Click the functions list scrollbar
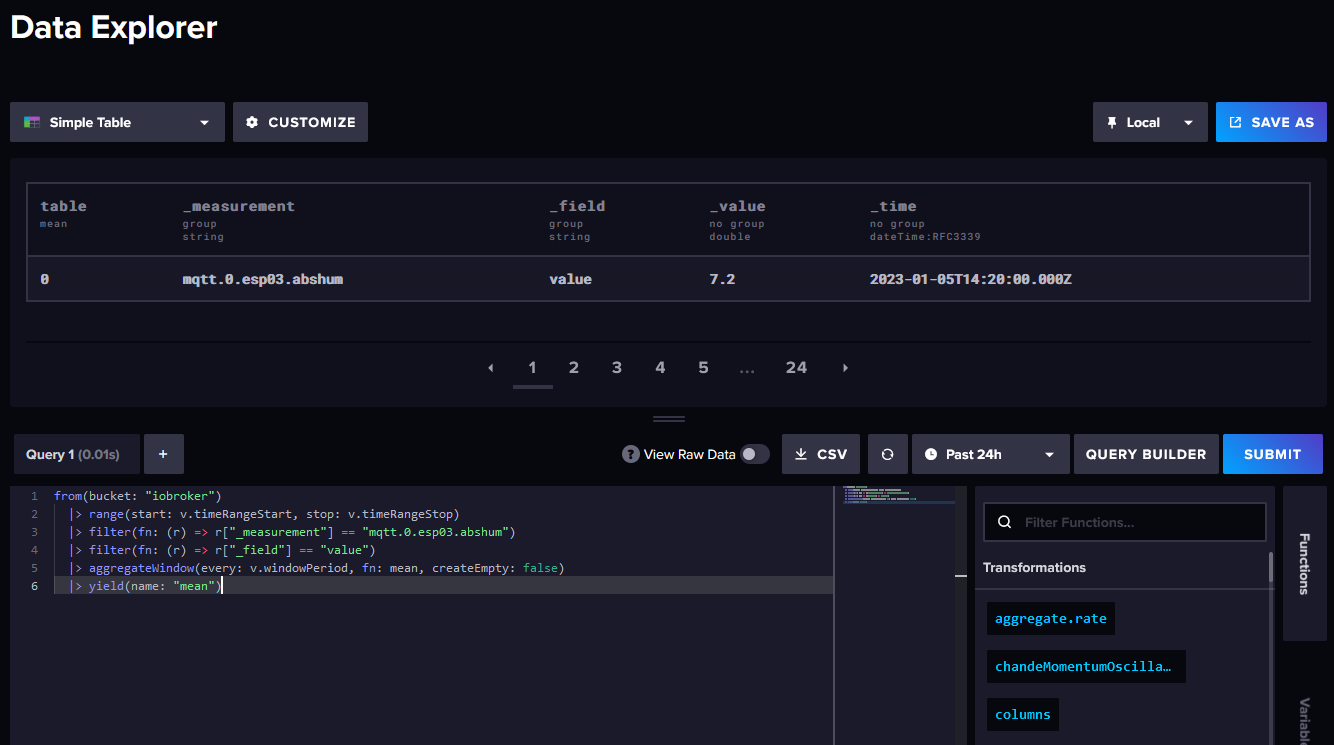Screen dimensions: 1334x745 [1271, 566]
